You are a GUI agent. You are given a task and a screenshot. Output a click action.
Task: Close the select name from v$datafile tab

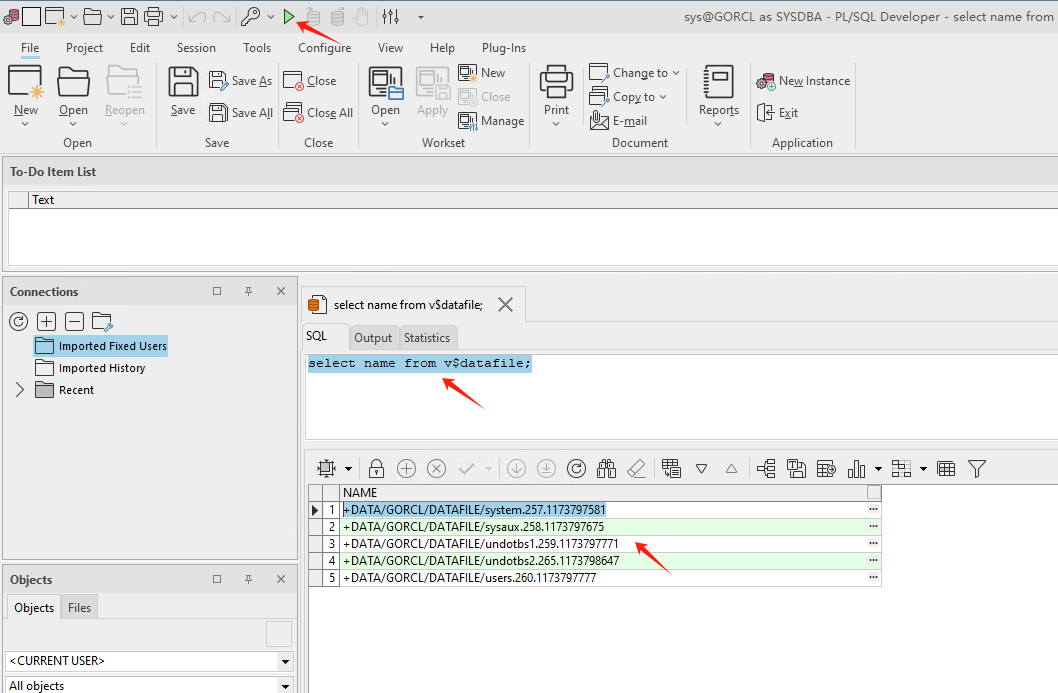point(505,305)
